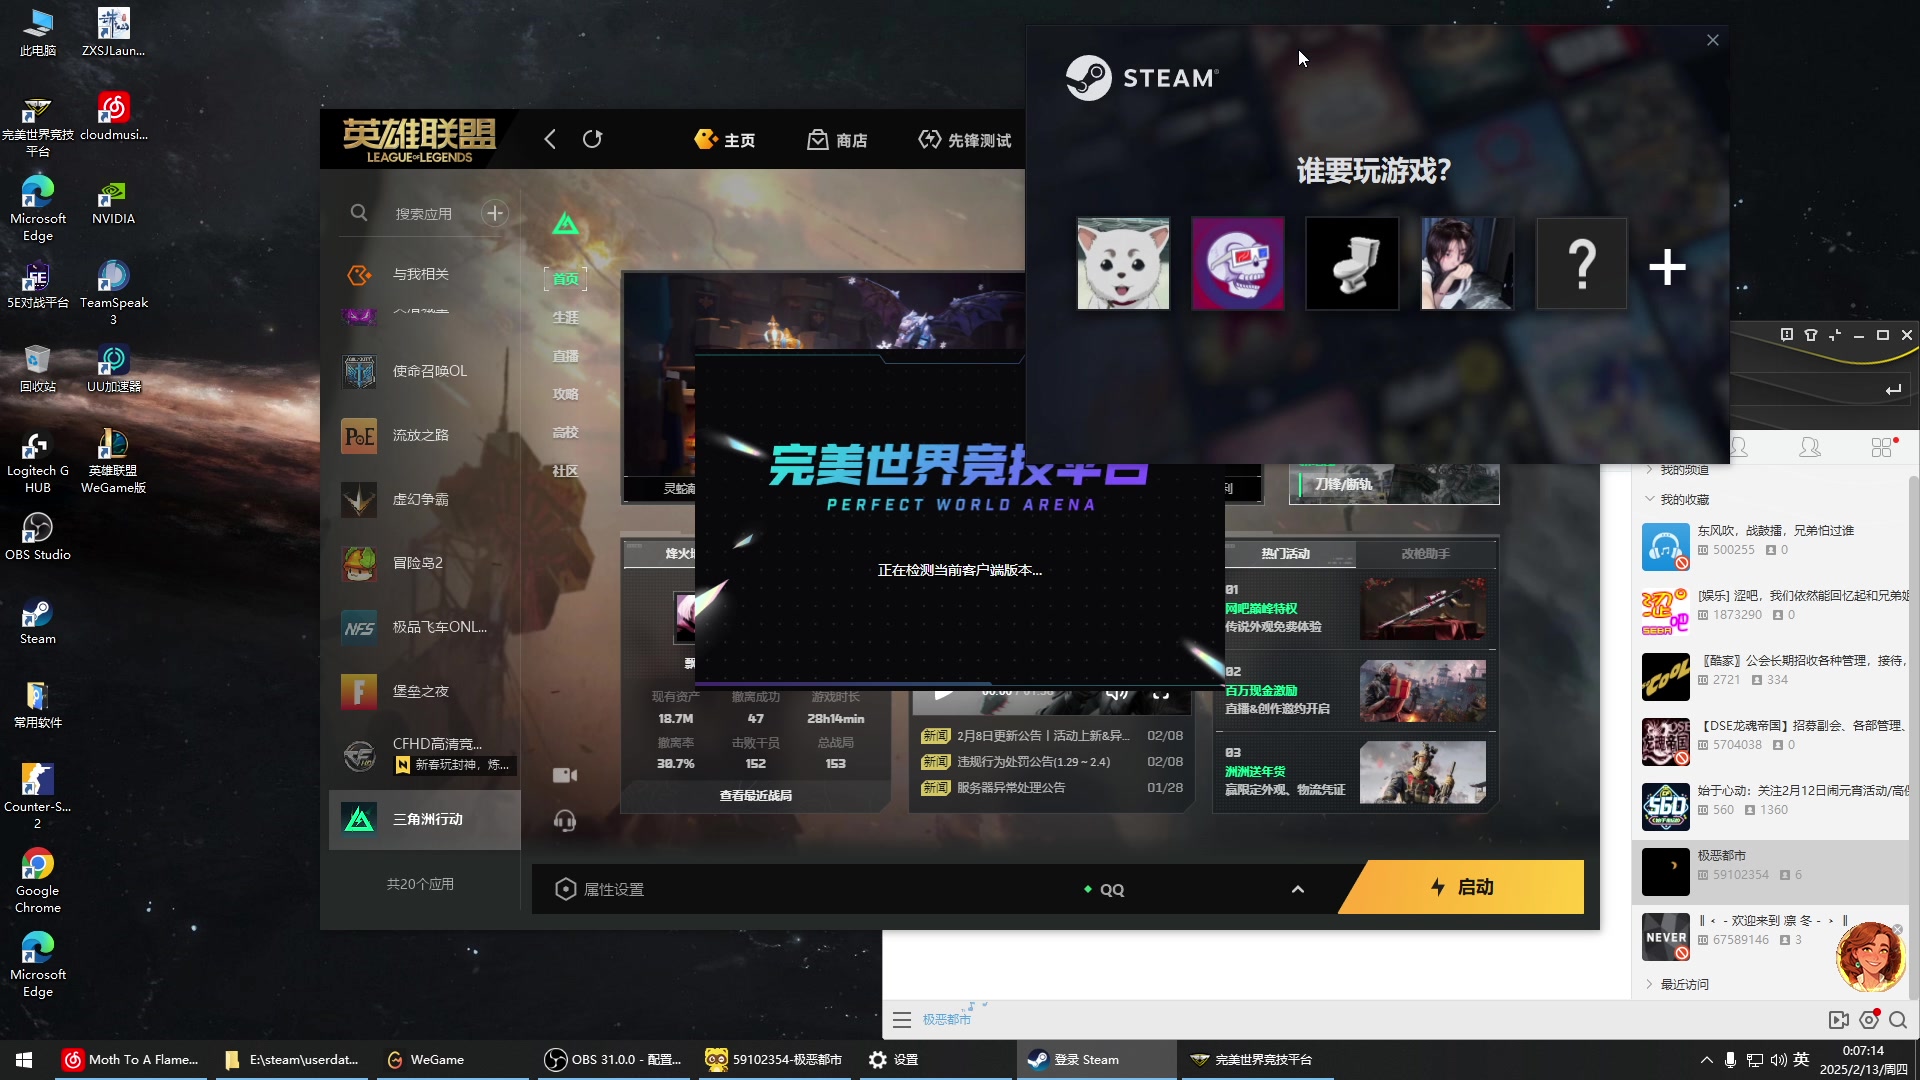
Task: Open the 攻略 section of 三角洲行动
Action: (566, 394)
